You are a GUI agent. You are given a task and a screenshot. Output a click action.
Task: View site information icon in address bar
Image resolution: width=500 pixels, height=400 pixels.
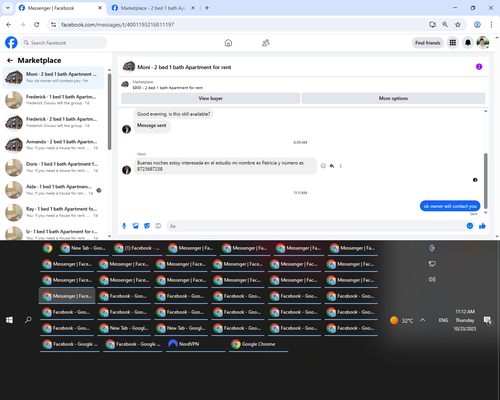[x=53, y=24]
